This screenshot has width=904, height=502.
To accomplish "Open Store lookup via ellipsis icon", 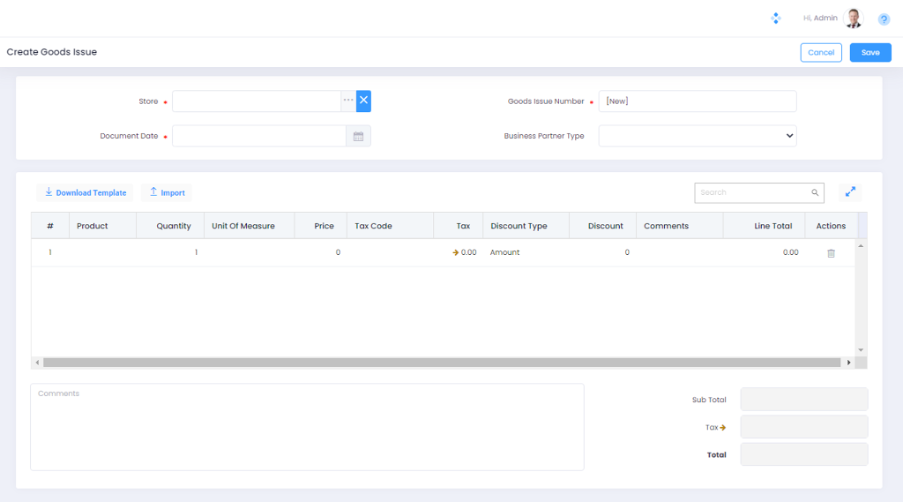I will pyautogui.click(x=348, y=100).
